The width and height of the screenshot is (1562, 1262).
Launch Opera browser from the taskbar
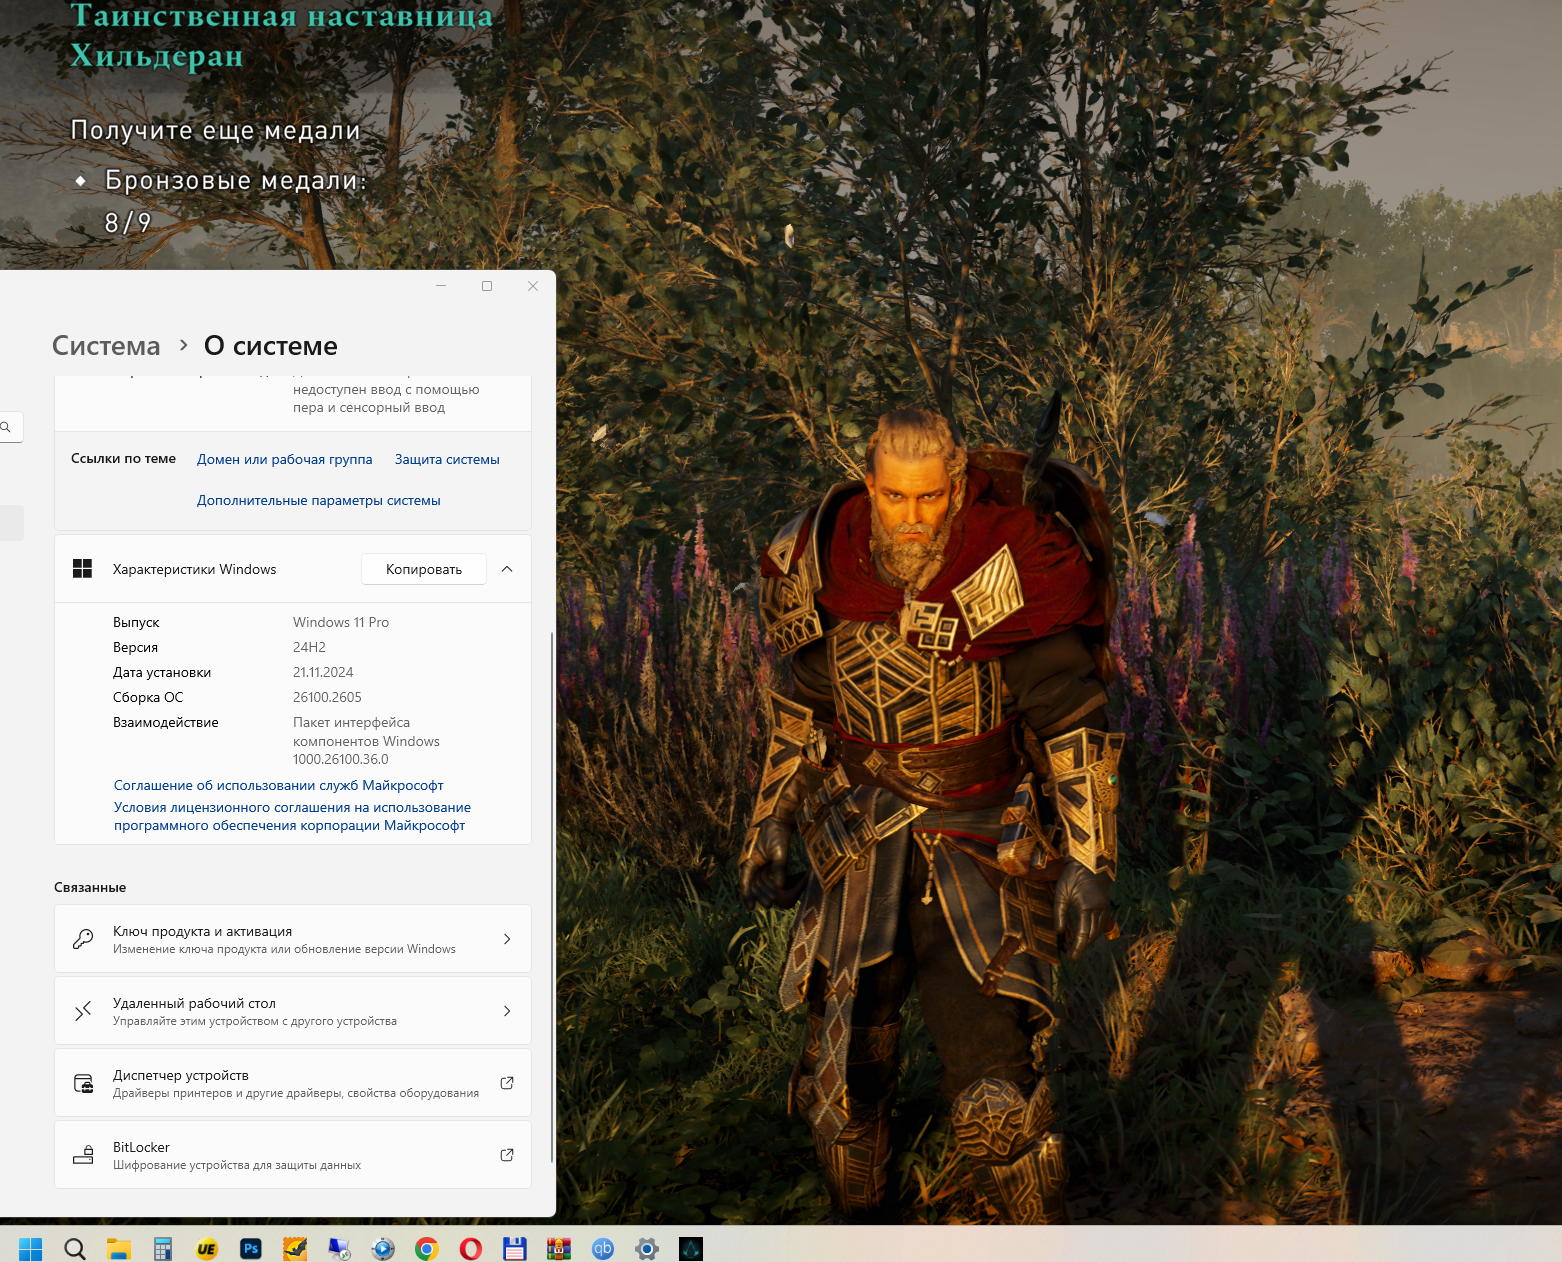click(471, 1249)
